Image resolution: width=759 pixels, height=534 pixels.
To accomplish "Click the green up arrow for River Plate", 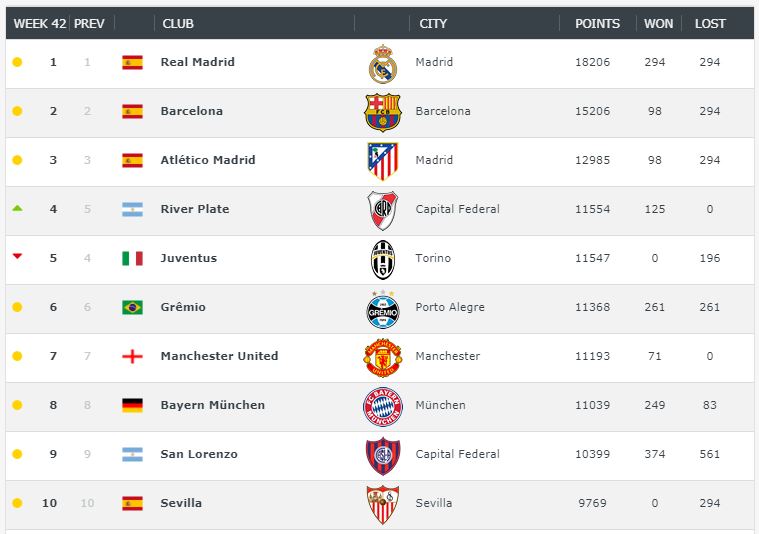I will (17, 208).
